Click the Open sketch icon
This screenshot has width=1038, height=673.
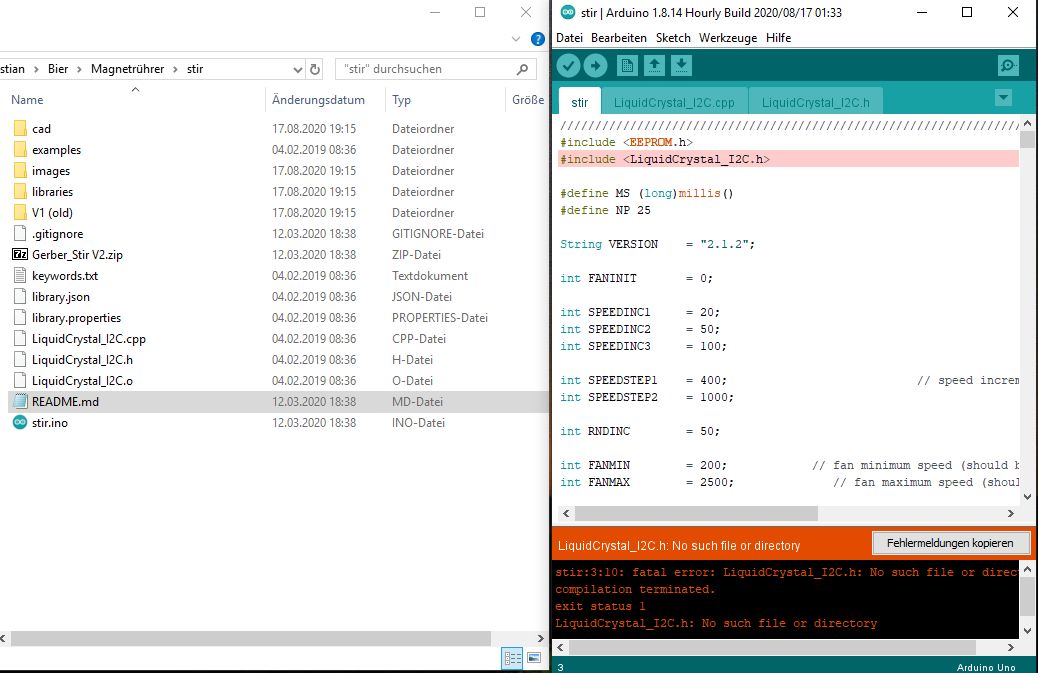654,66
